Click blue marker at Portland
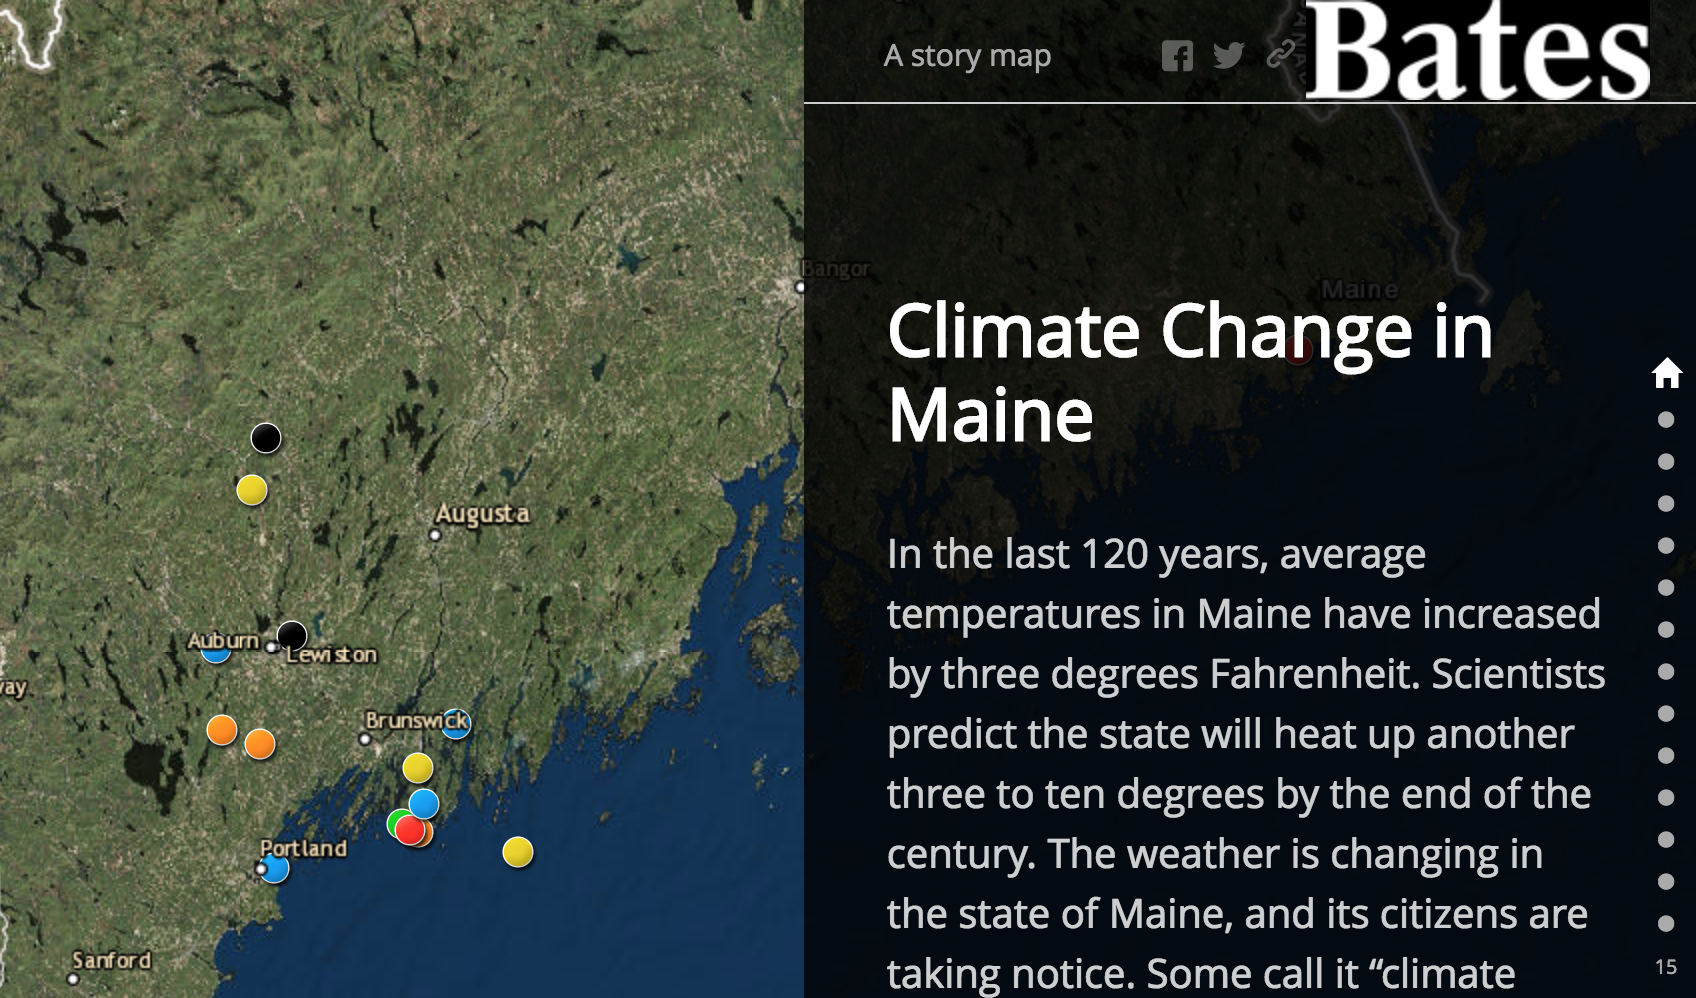1696x998 pixels. click(275, 869)
